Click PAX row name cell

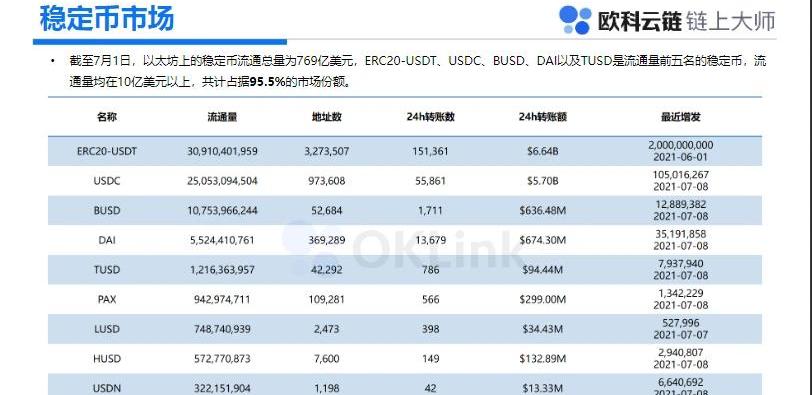[x=107, y=299]
